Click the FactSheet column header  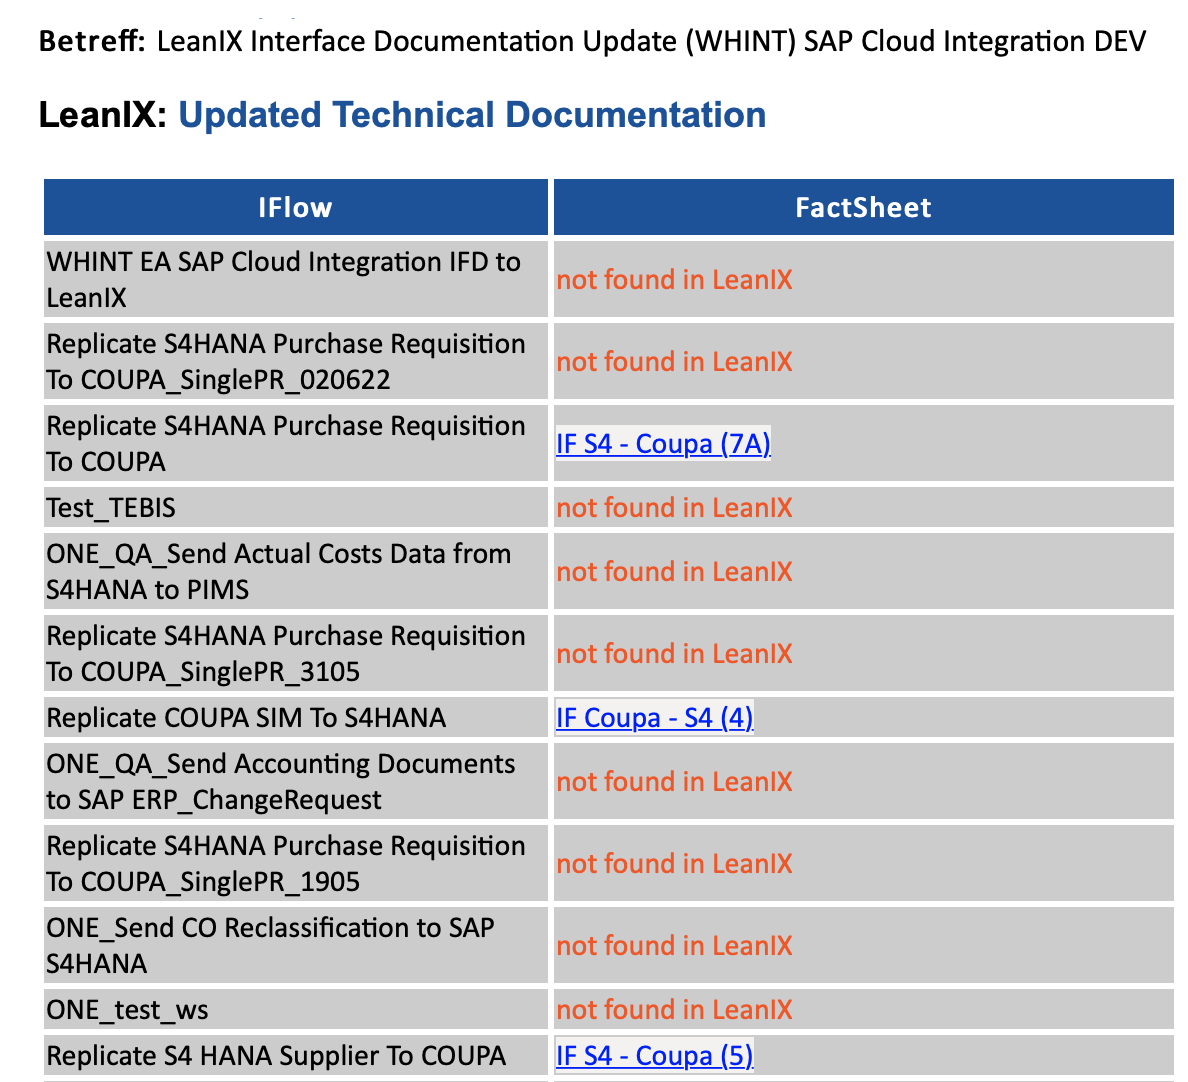(863, 207)
